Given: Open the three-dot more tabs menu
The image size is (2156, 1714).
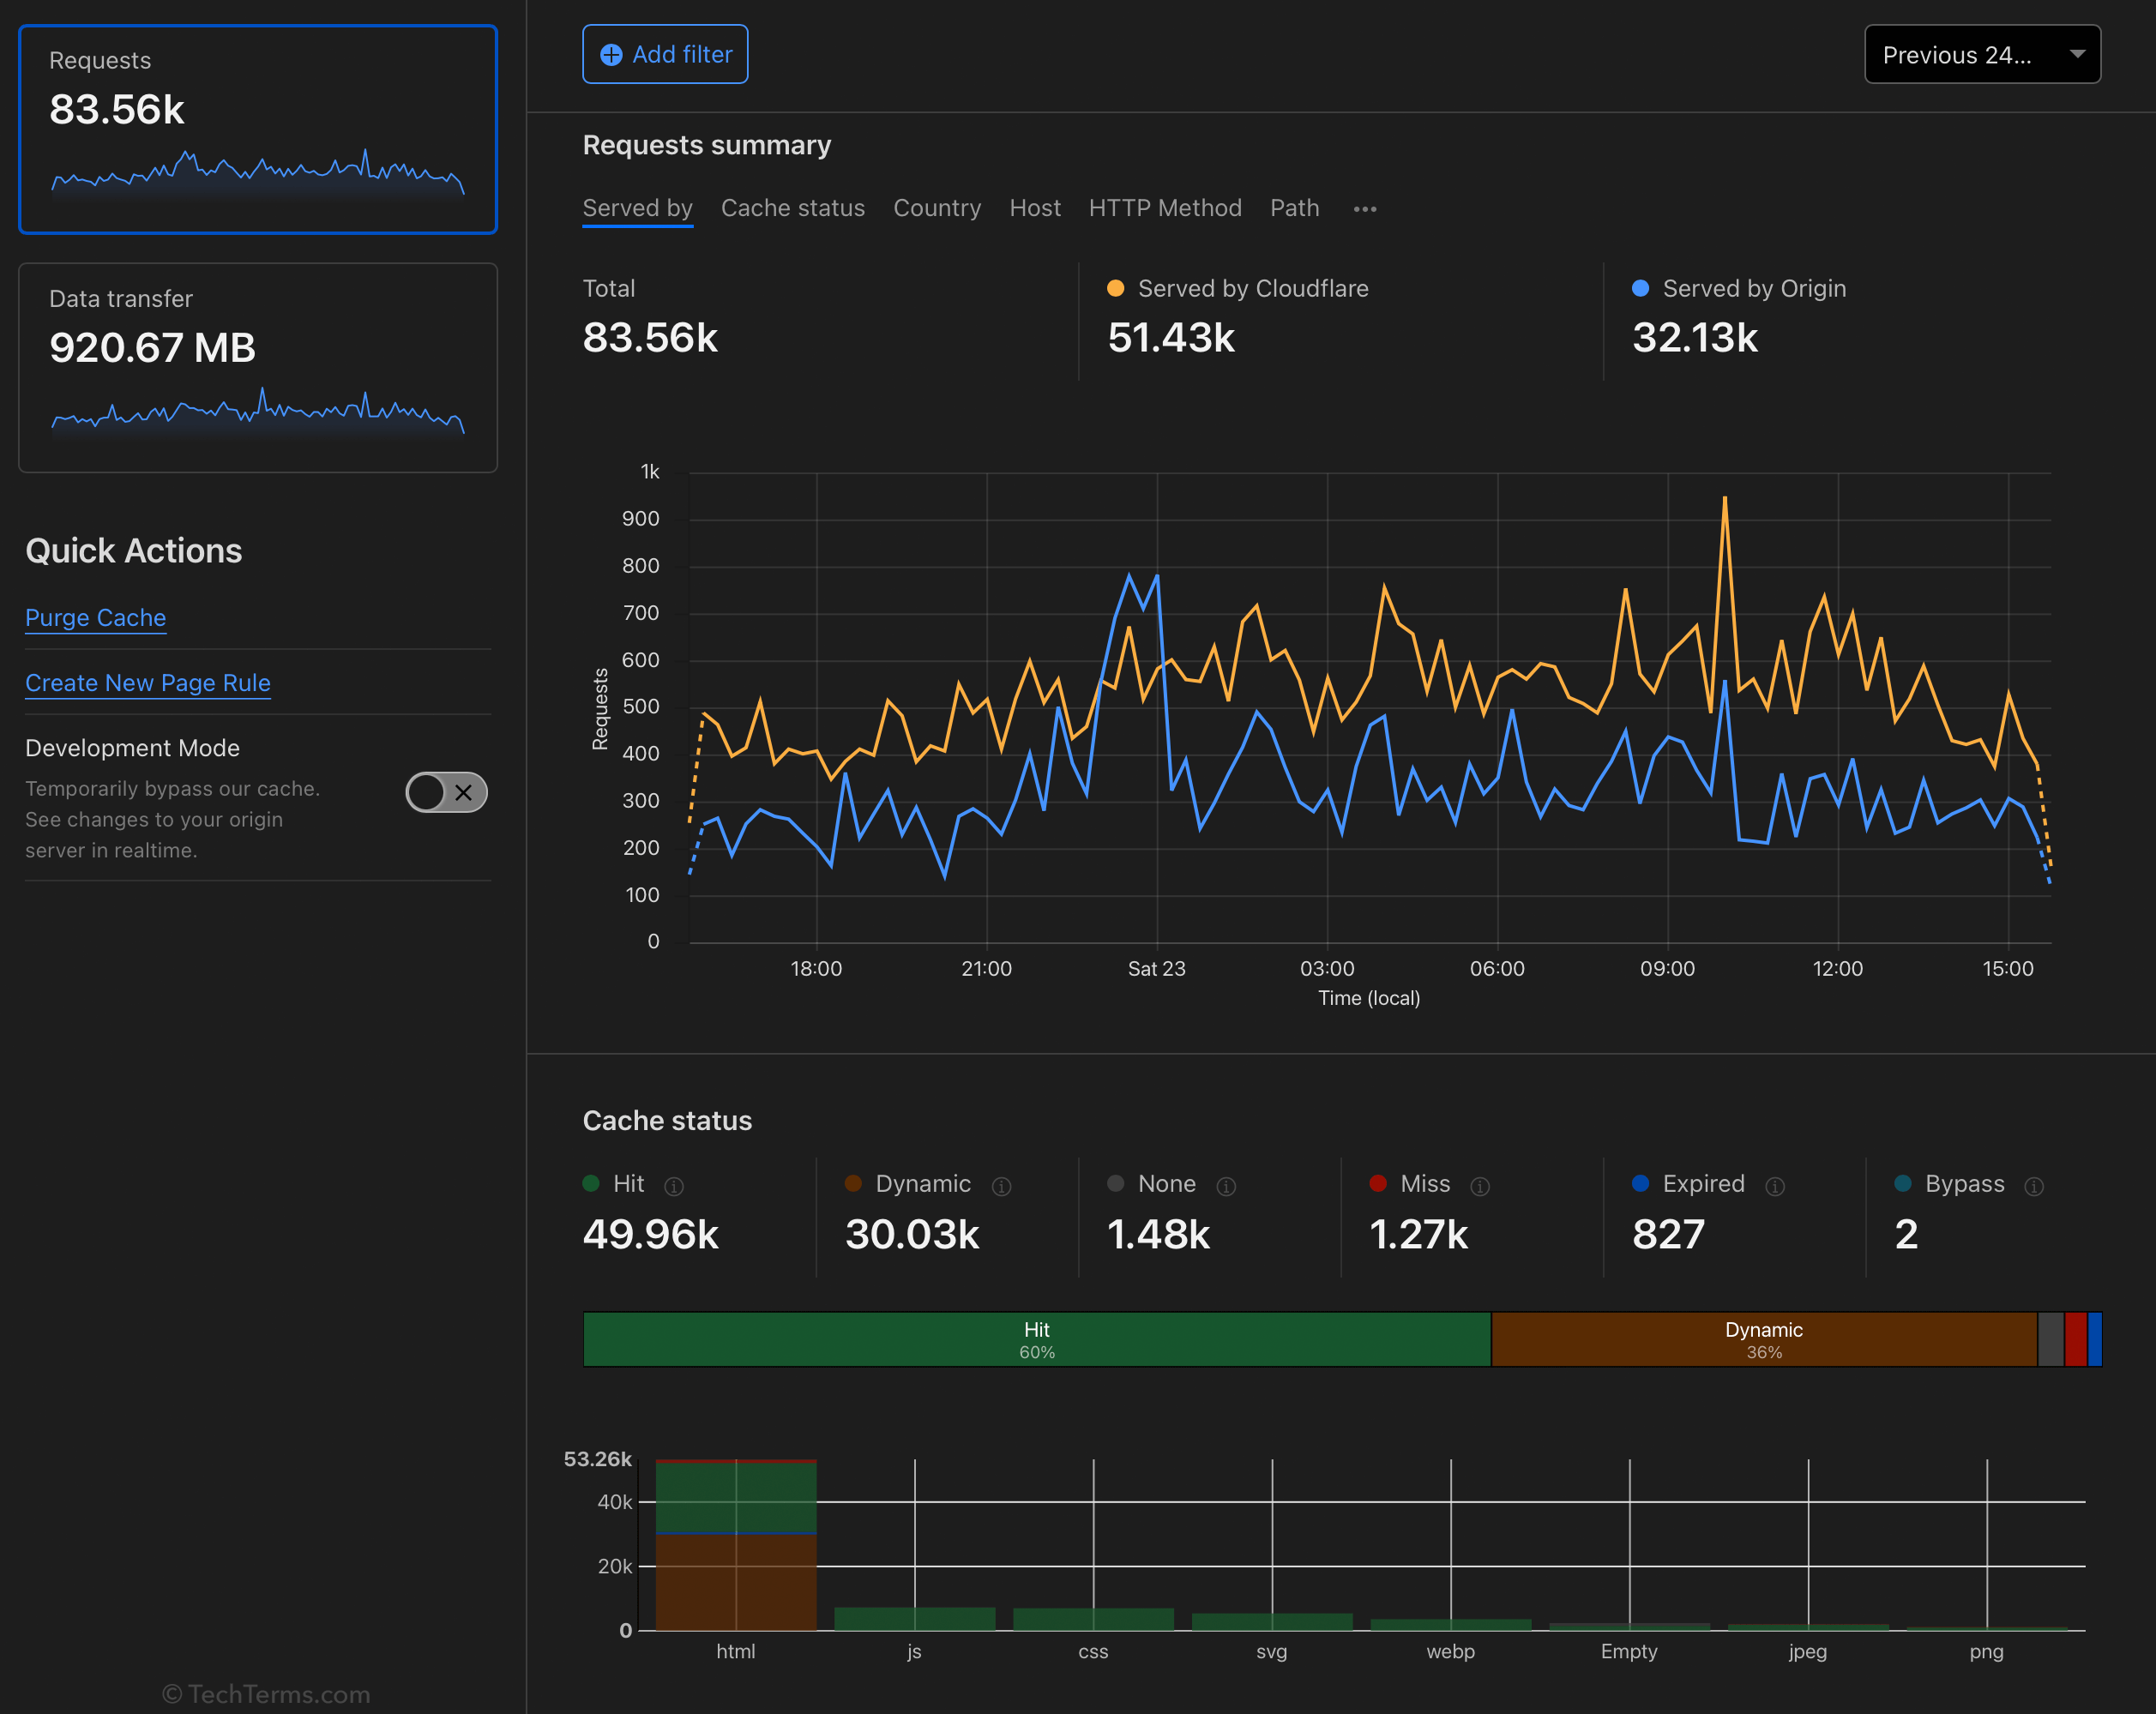Looking at the screenshot, I should [1365, 209].
